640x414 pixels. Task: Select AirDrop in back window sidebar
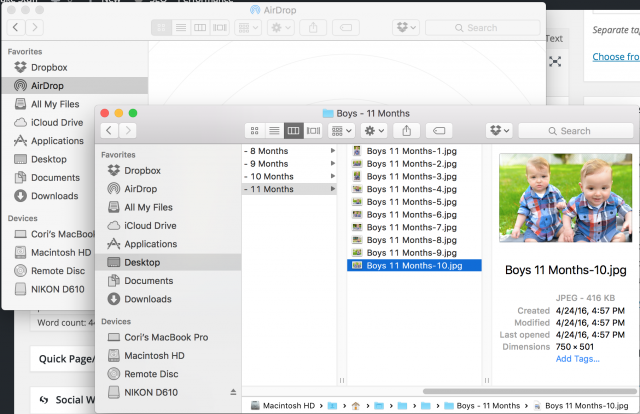(75, 85)
